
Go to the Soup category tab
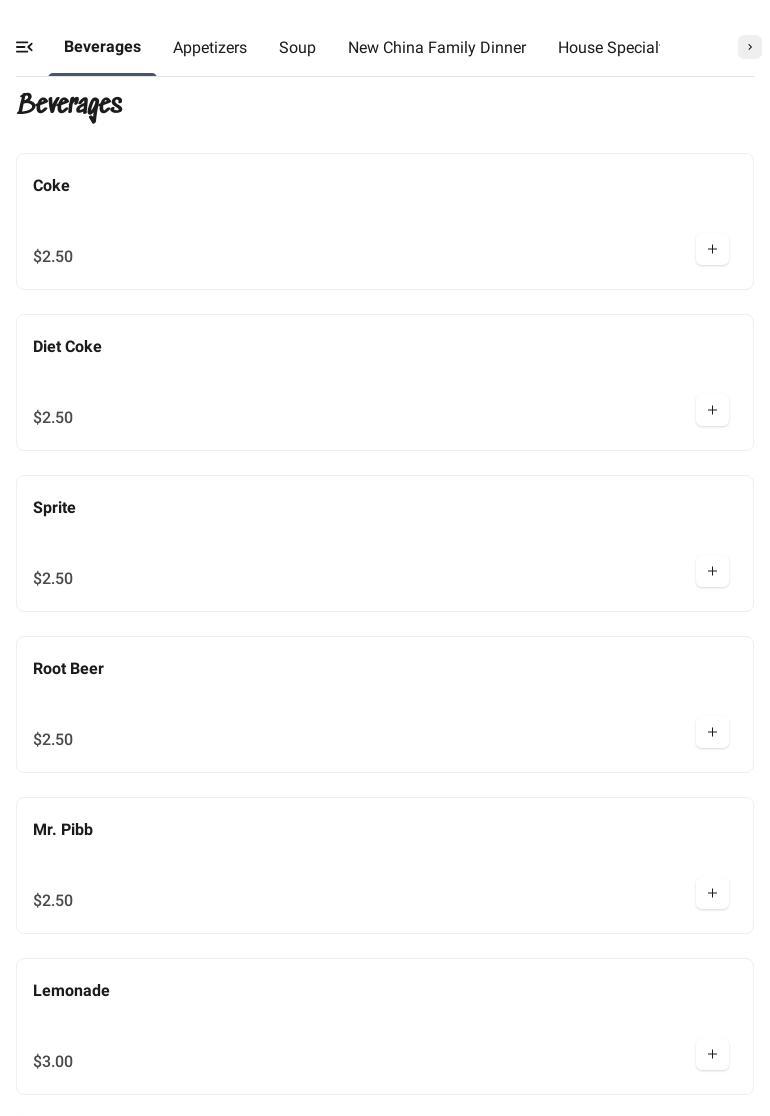tap(297, 48)
